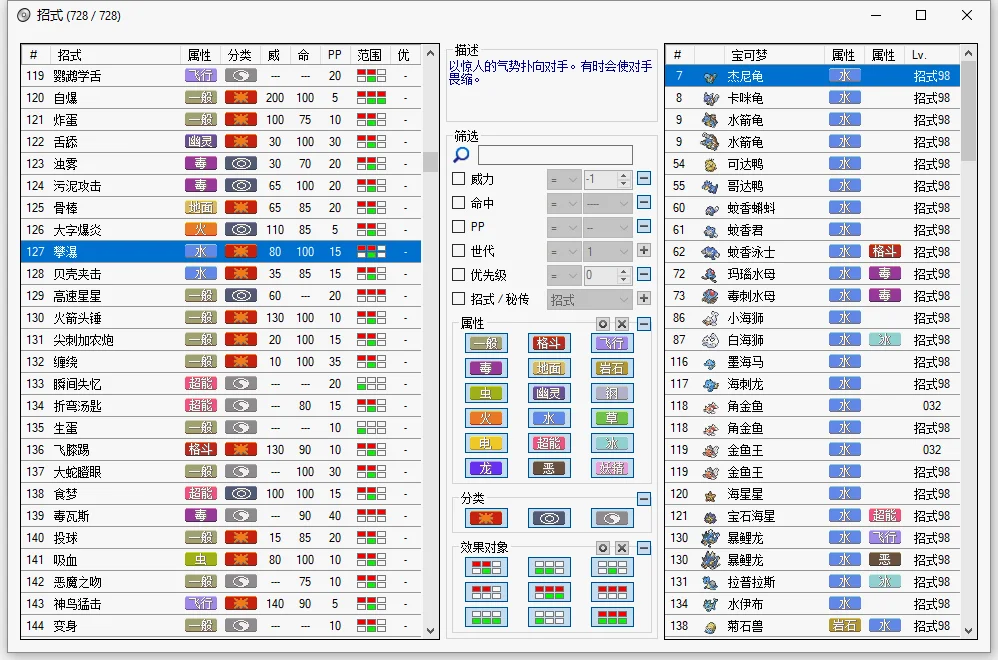Click the 可达鸭 sprite icon
Screen dimensions: 998x660
click(710, 164)
